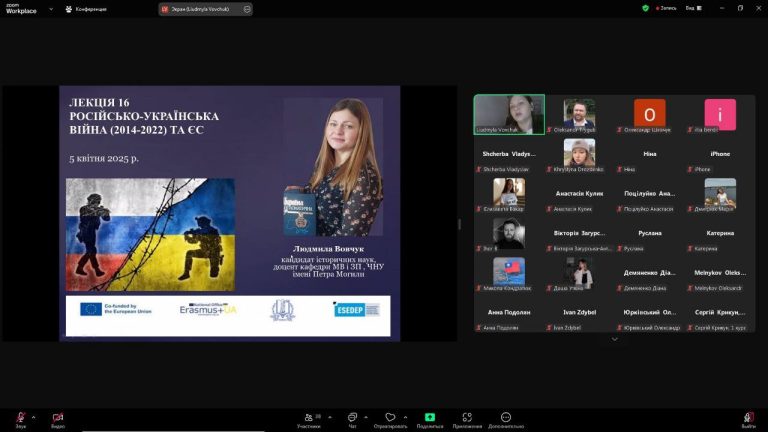This screenshot has height=432, width=768.
Task: Select Ludmyla Vovchuk's video thumbnail
Action: tap(509, 114)
